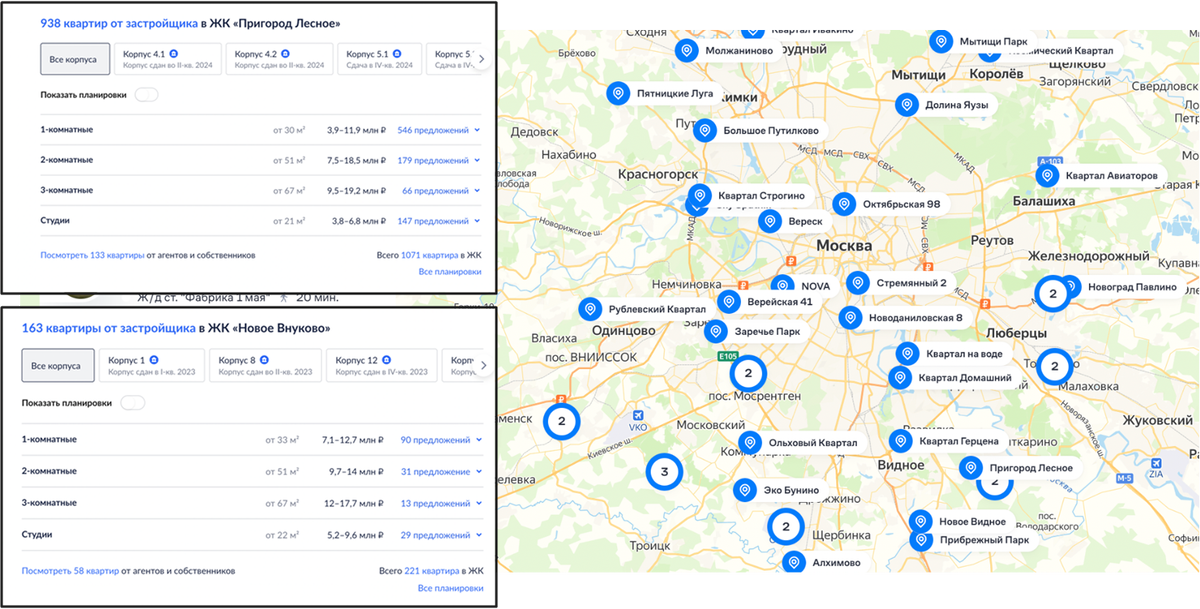Switch to the Корпус 12 tab
The image size is (1200, 609).
pos(381,366)
